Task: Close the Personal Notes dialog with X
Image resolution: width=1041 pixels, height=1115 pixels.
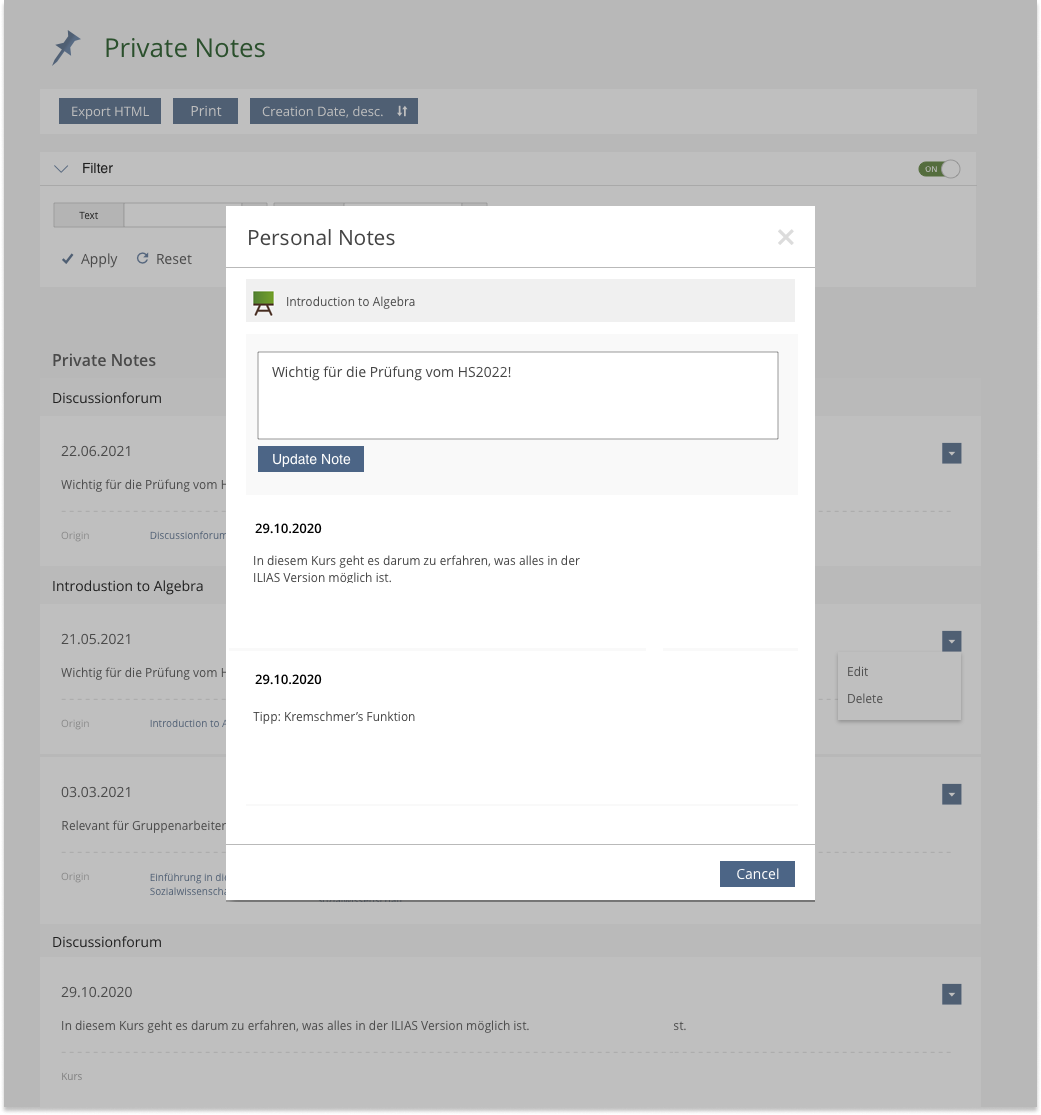Action: (785, 237)
